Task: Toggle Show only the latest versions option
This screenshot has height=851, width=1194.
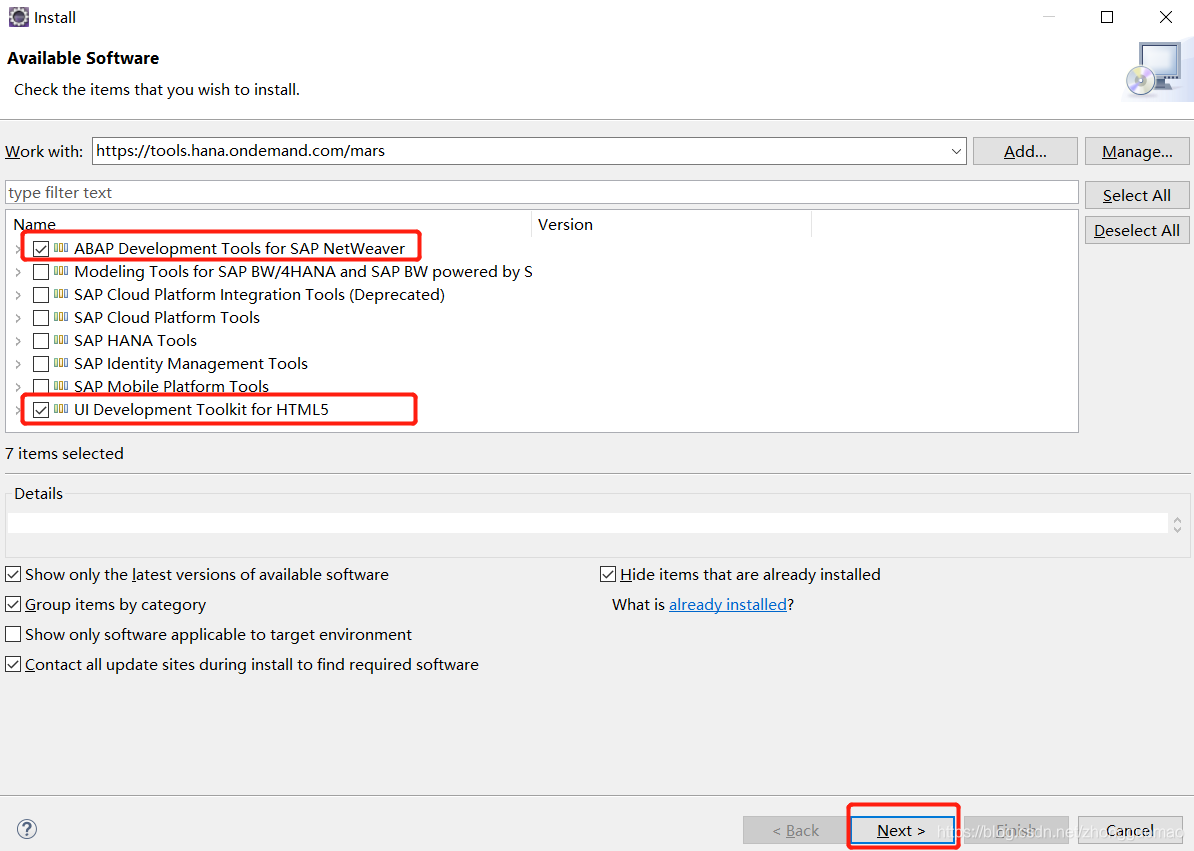Action: pyautogui.click(x=13, y=574)
